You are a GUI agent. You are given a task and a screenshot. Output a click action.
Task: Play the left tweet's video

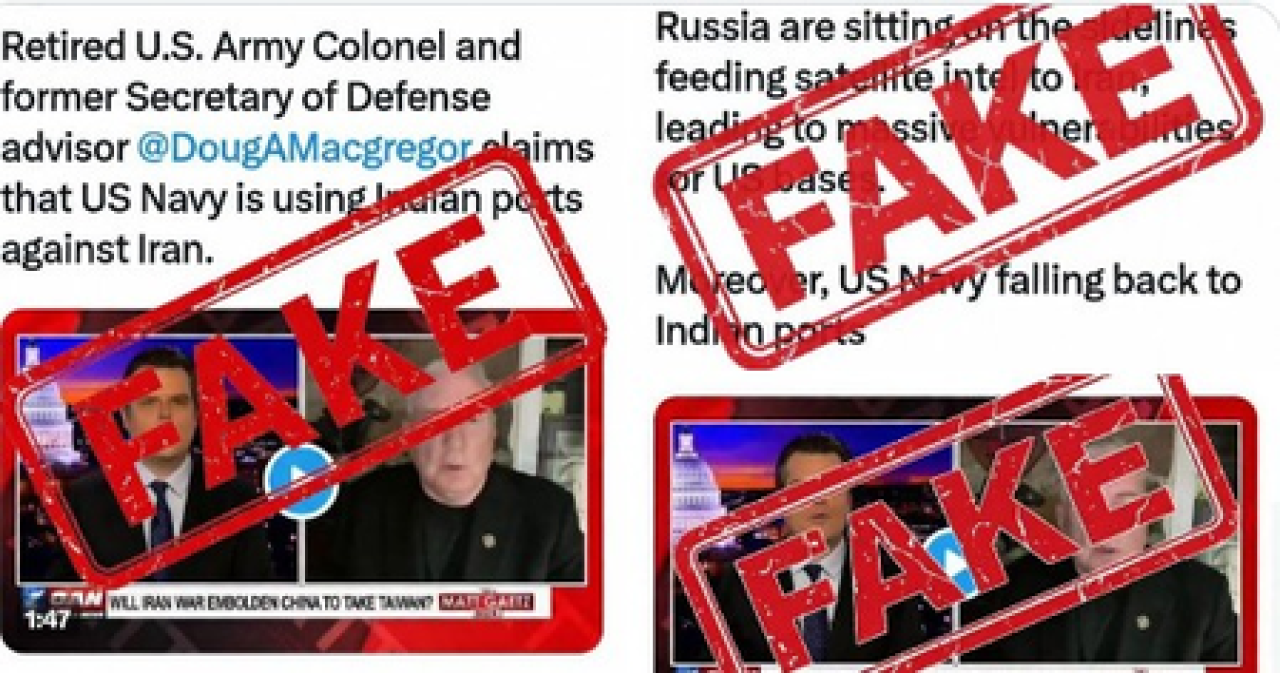click(299, 481)
